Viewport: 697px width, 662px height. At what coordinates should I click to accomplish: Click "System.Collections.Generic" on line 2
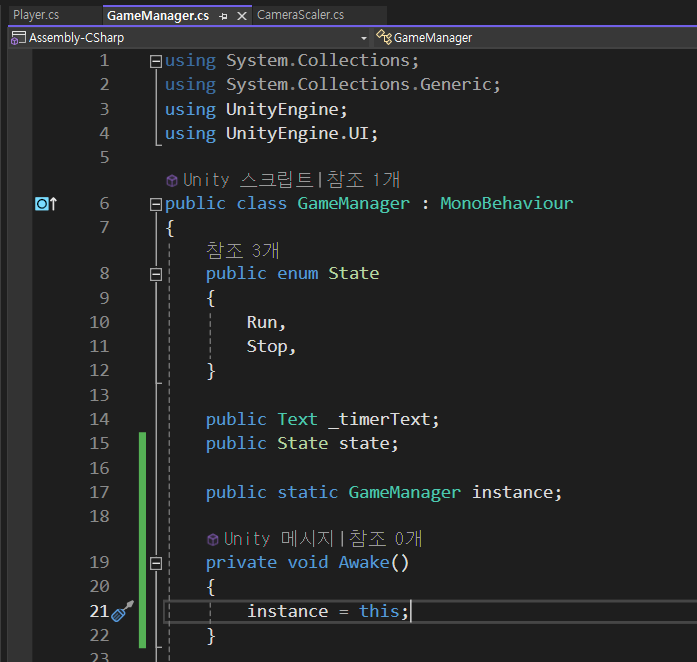tap(358, 84)
